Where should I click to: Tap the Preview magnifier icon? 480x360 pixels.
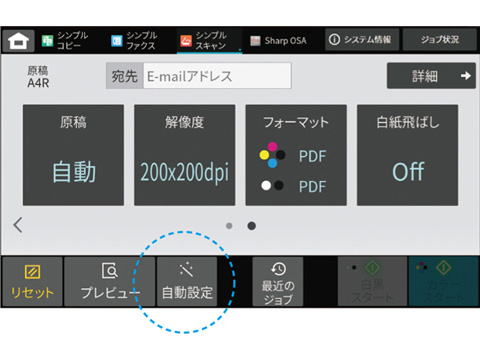110,270
